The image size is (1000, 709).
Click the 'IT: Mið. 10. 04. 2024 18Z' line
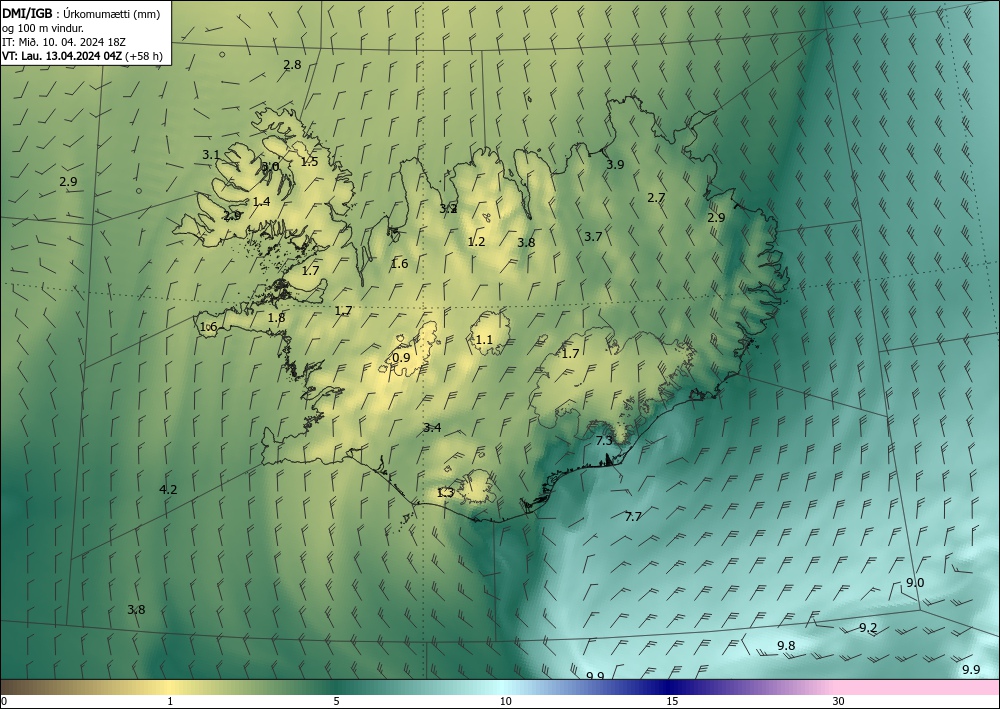[x=64, y=42]
